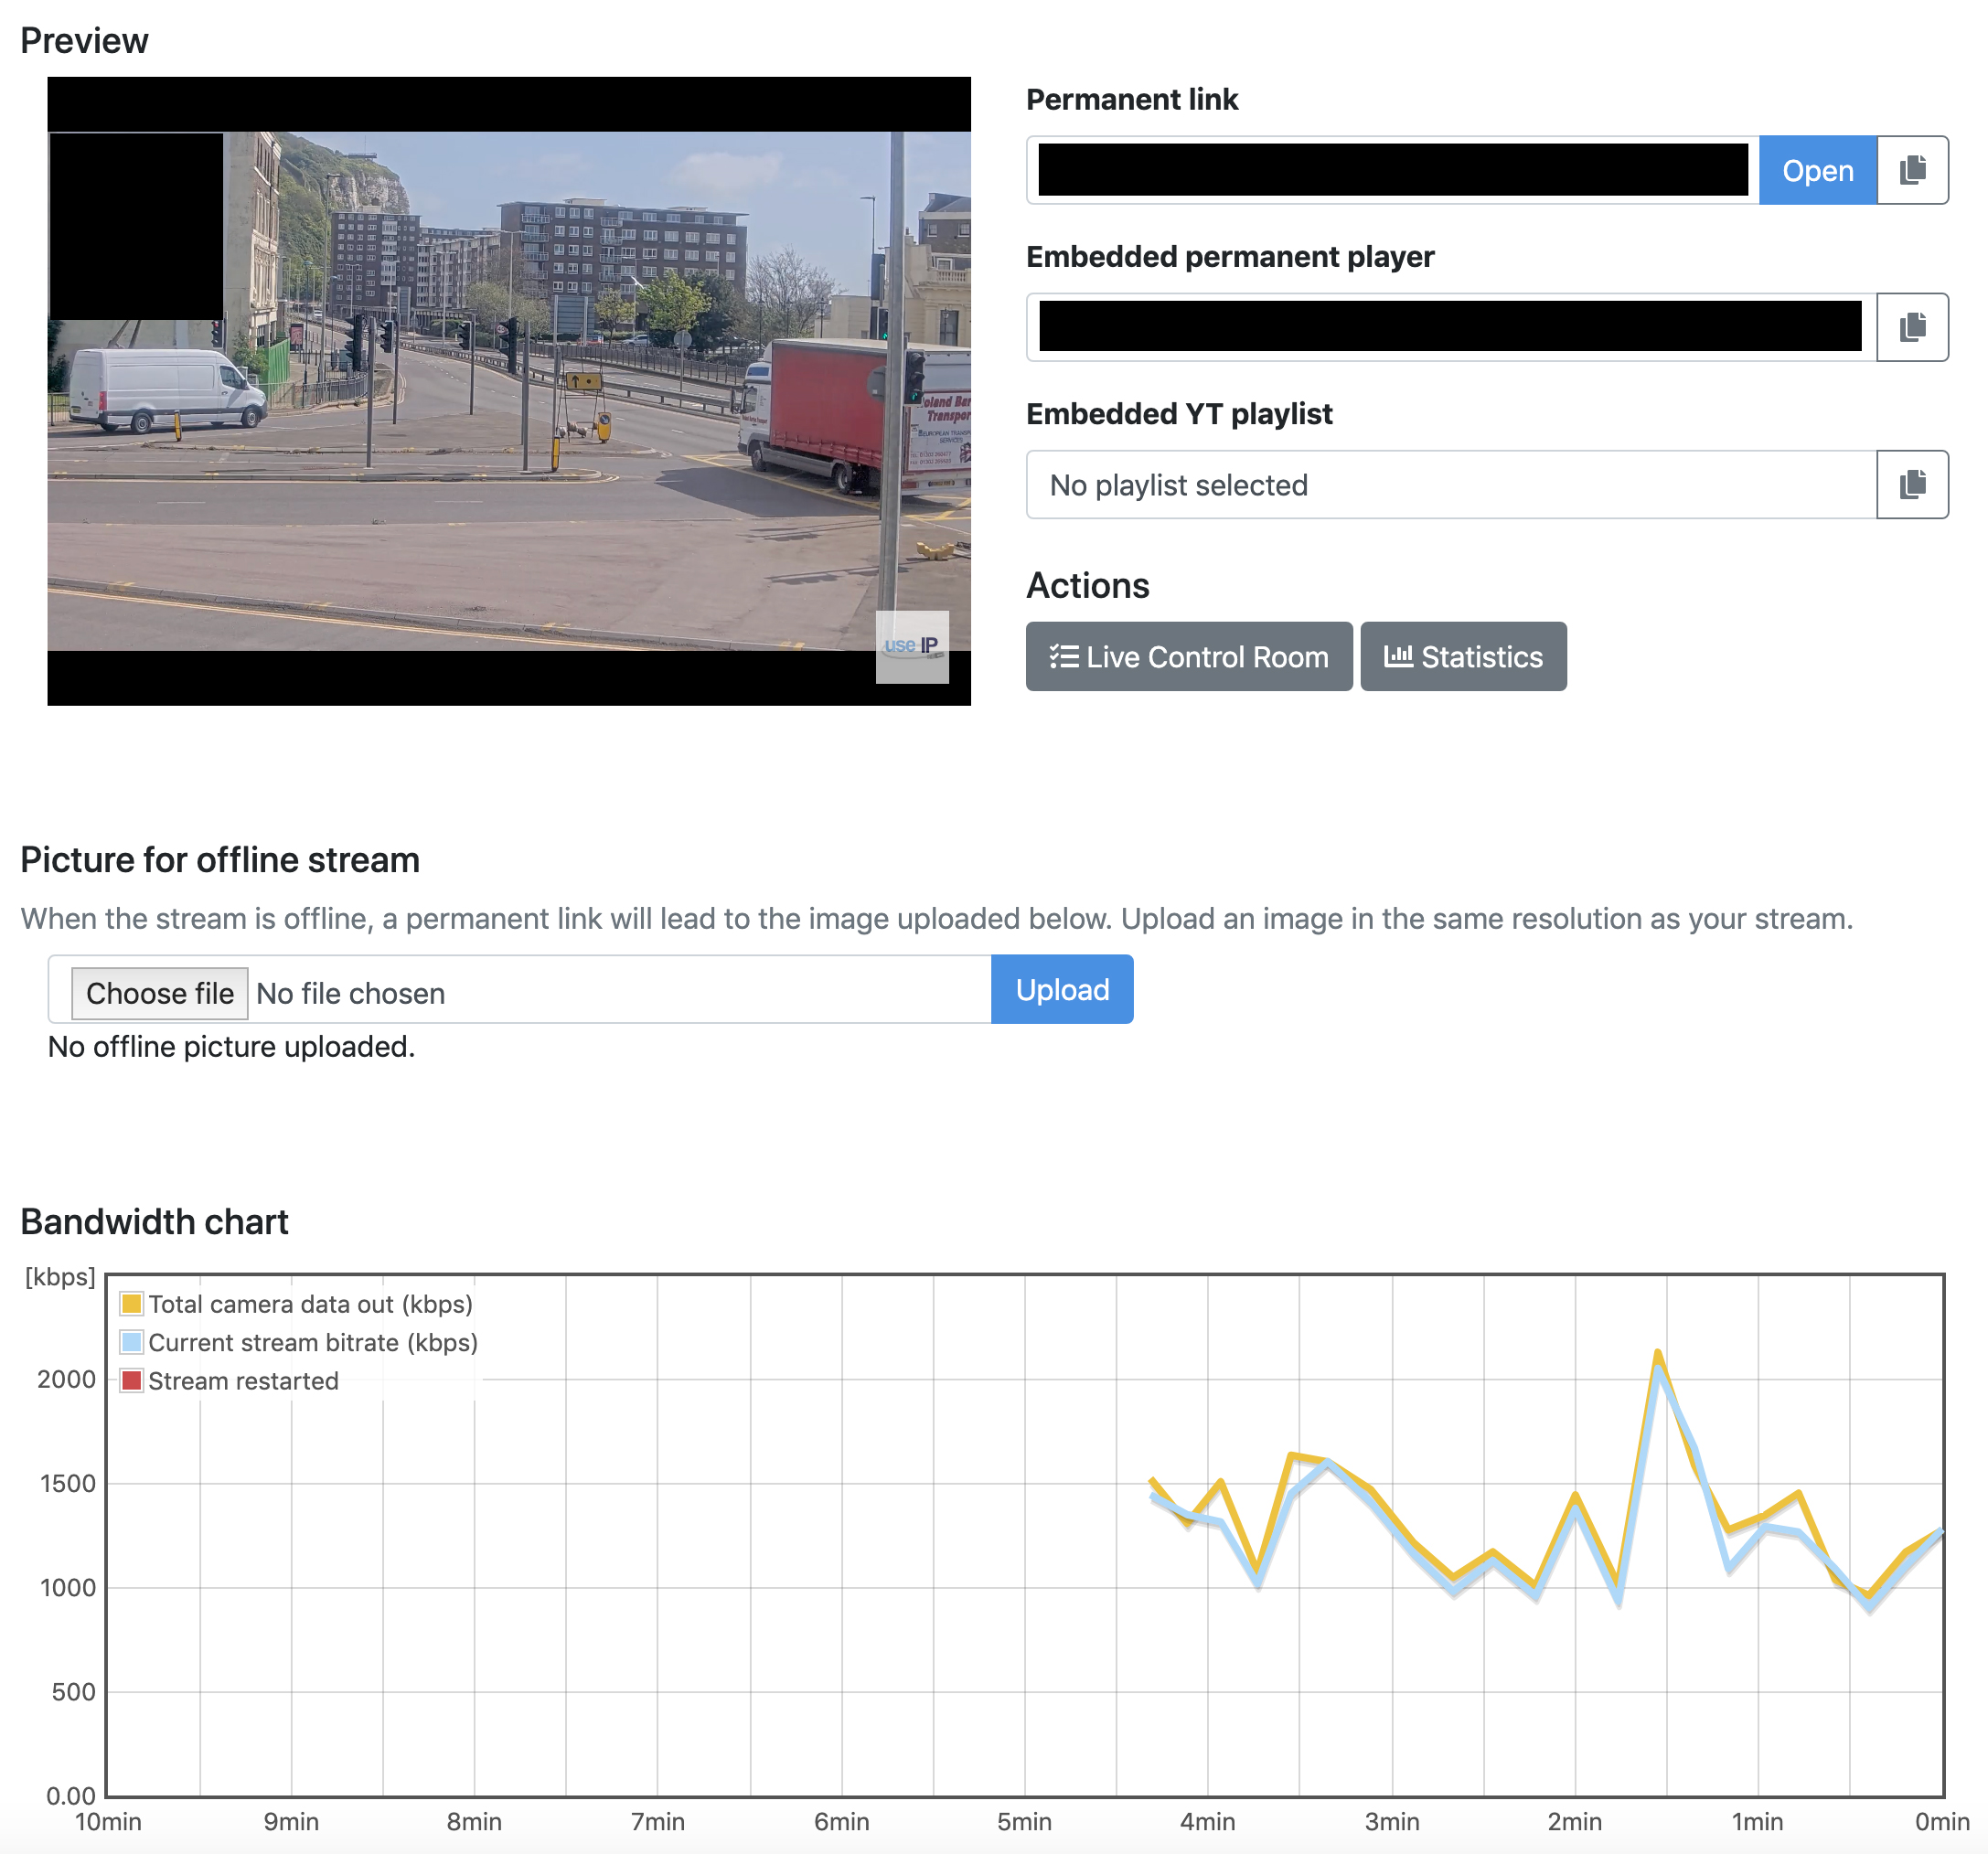Upload the selected offline picture
This screenshot has width=1988, height=1854.
click(x=1062, y=989)
